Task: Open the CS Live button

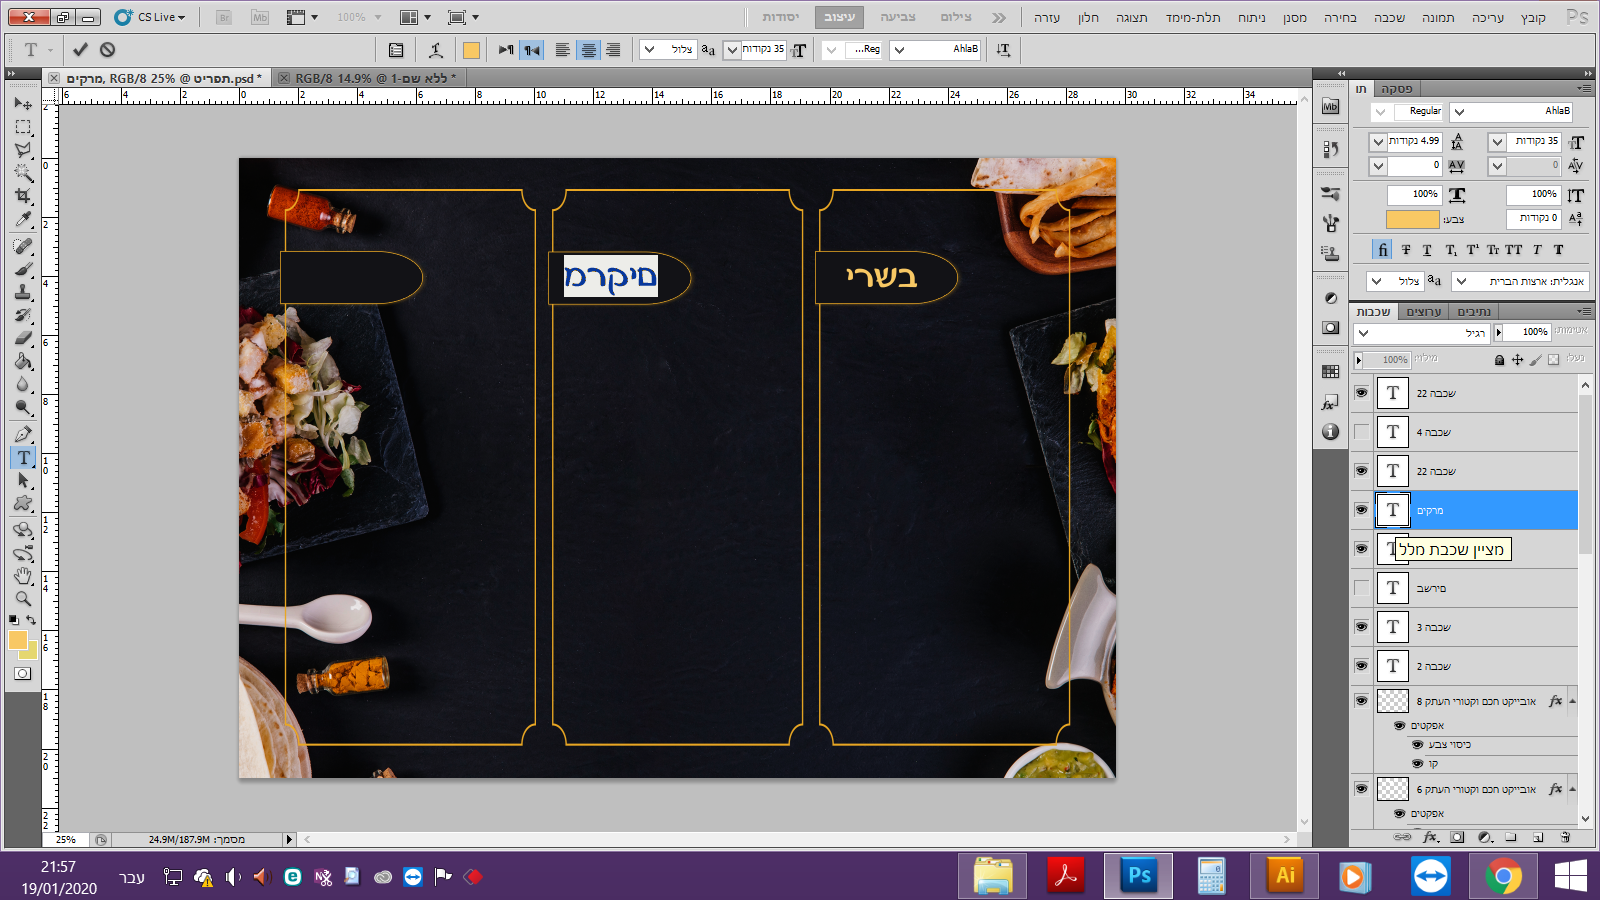Action: click(x=151, y=17)
